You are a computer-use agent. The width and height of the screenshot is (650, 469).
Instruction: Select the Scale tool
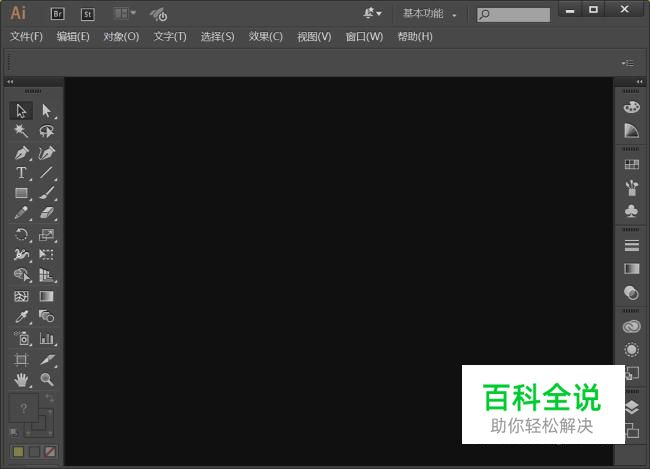(46, 235)
